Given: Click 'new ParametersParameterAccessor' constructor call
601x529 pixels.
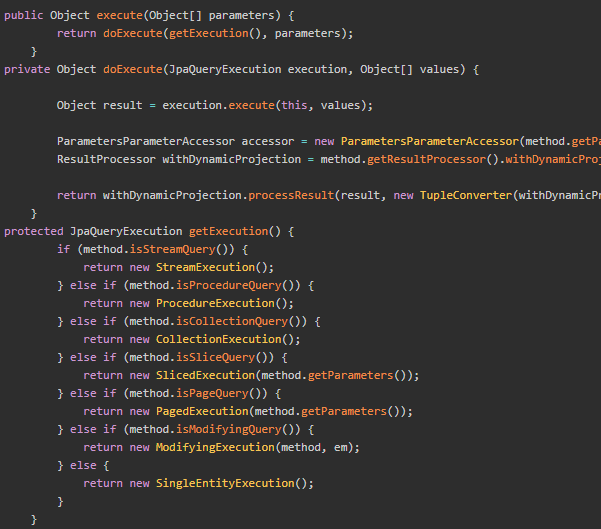Looking at the screenshot, I should [x=417, y=141].
